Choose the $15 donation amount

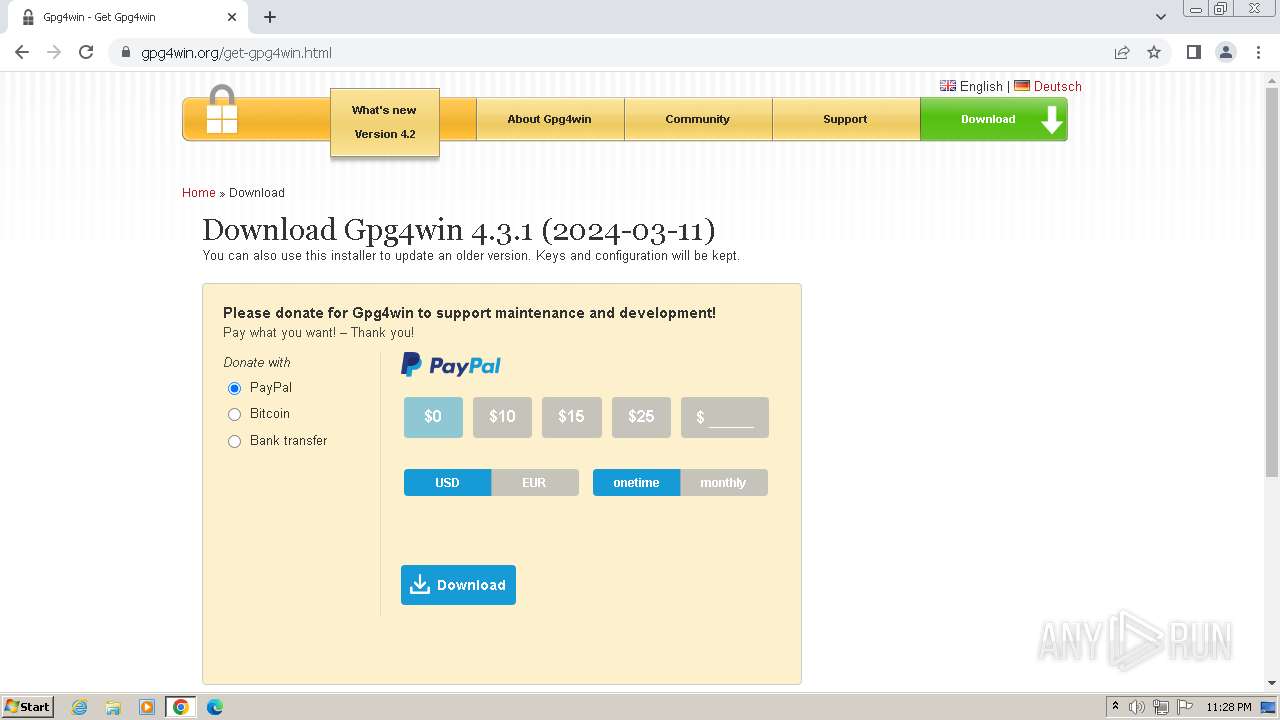tap(571, 417)
